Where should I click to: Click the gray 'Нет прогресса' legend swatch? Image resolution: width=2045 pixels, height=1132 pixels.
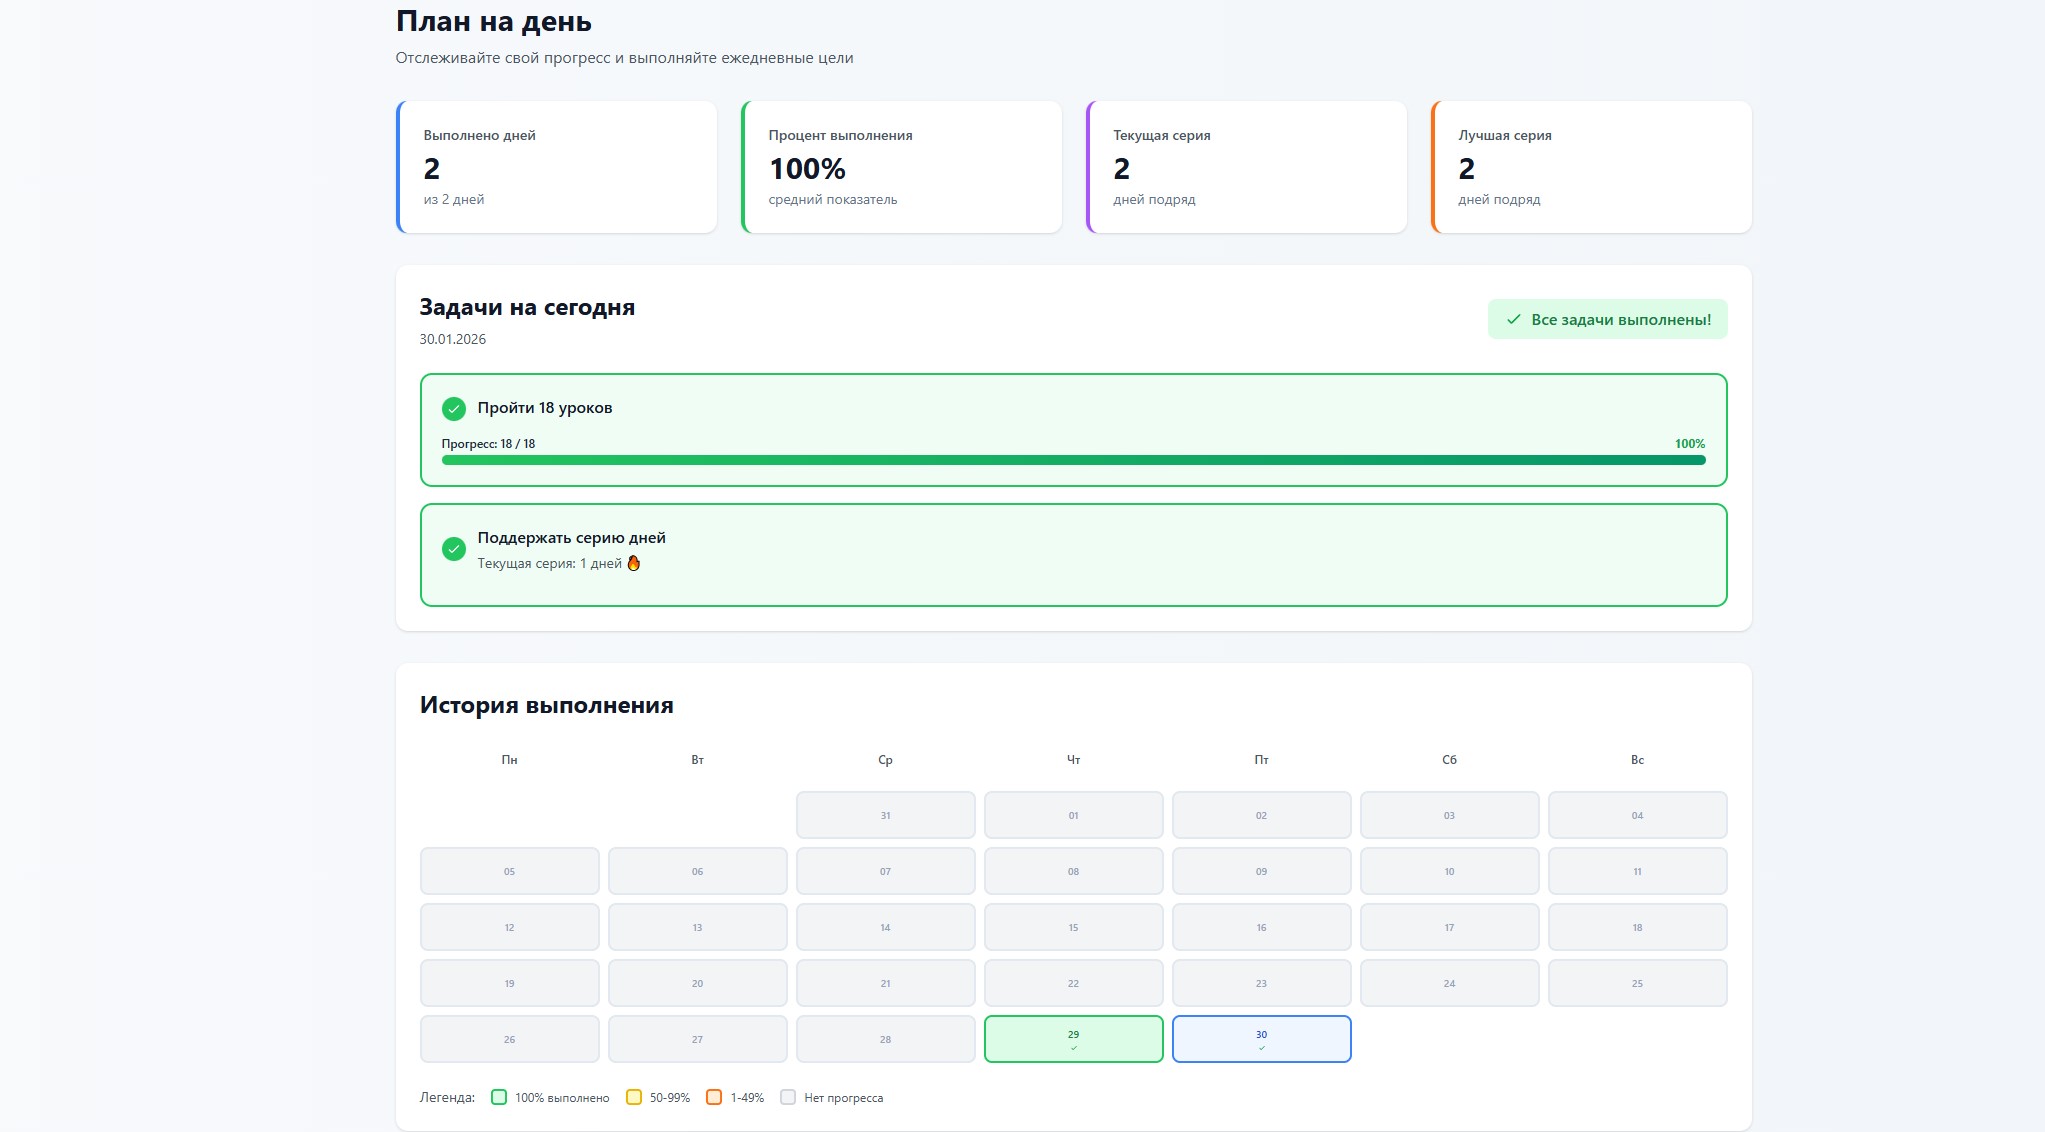pos(788,1097)
